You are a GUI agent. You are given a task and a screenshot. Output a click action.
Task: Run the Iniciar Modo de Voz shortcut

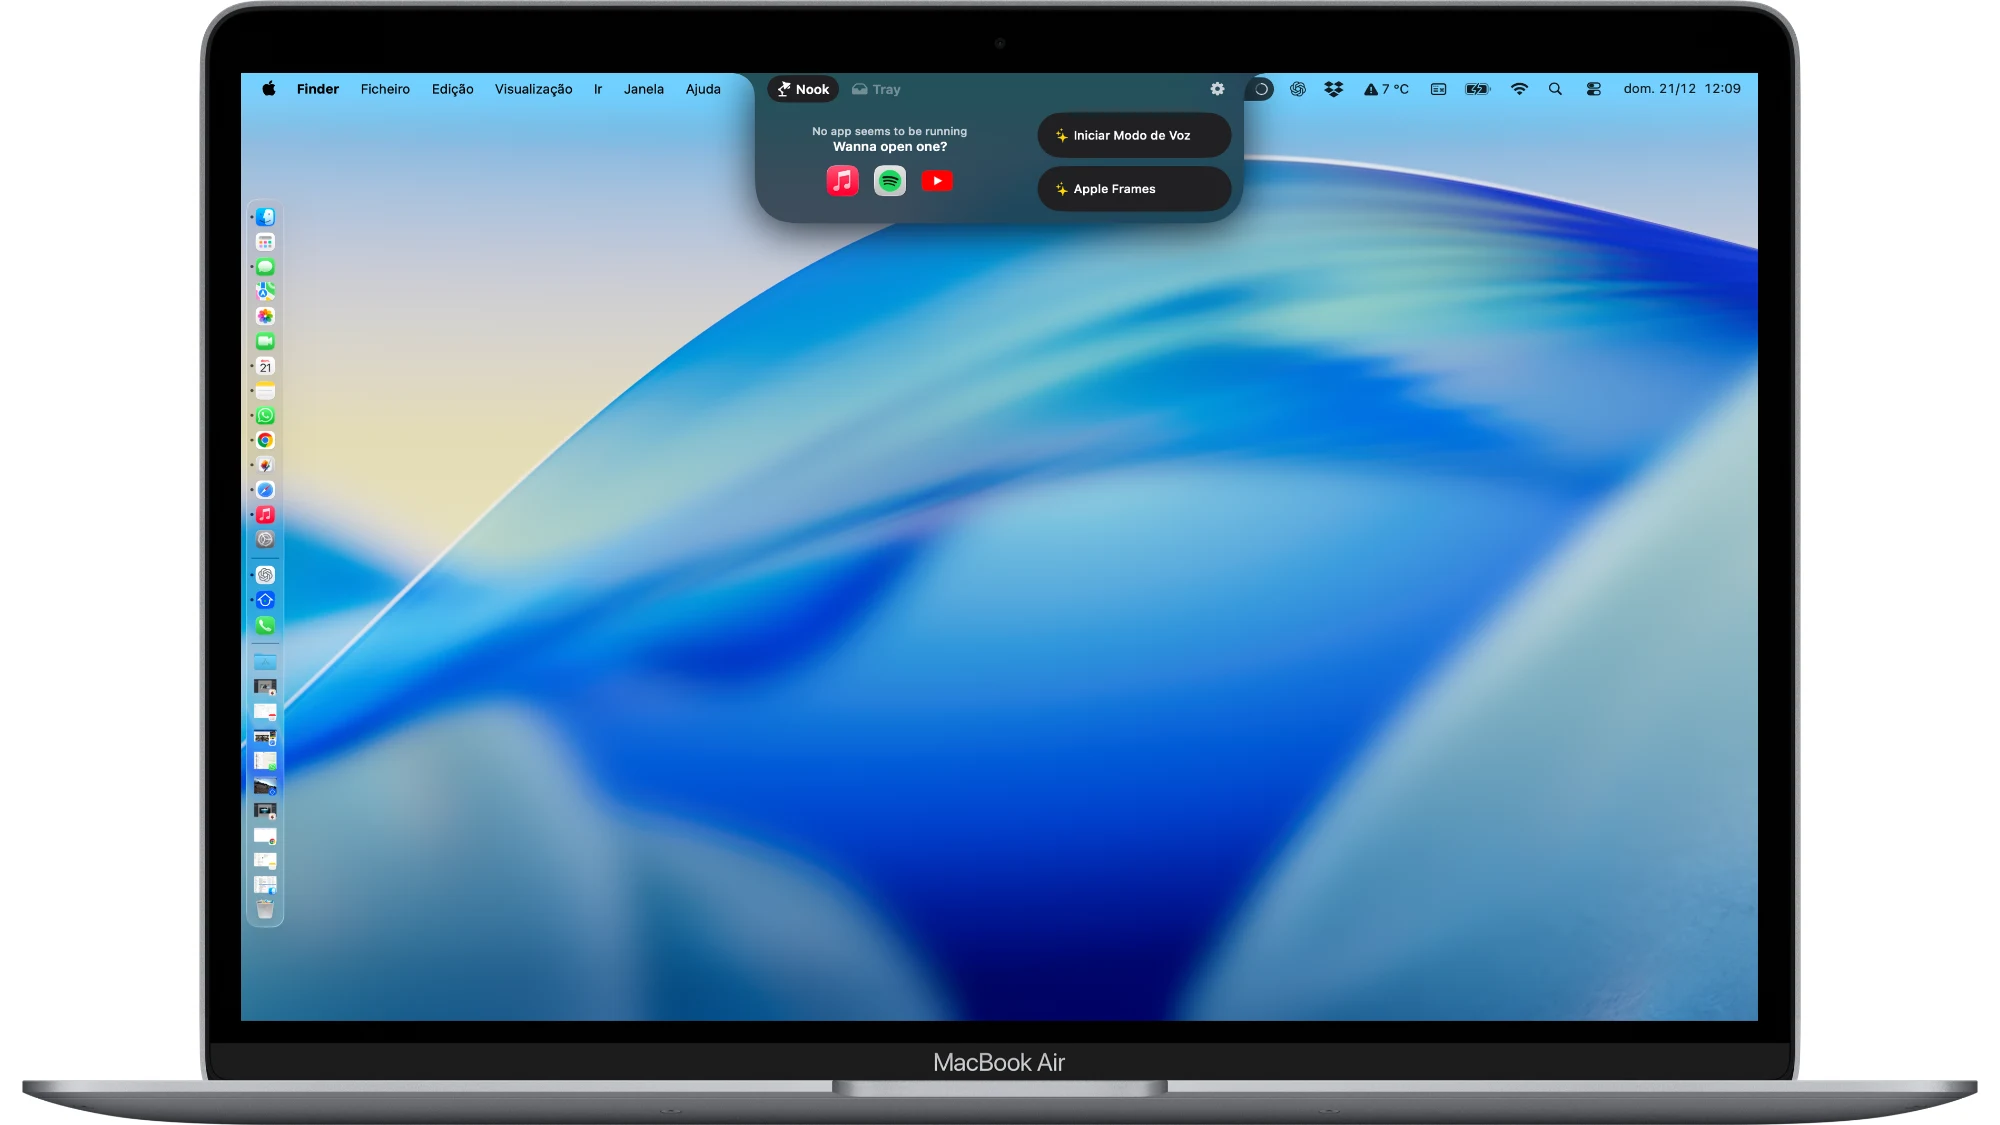[1134, 135]
